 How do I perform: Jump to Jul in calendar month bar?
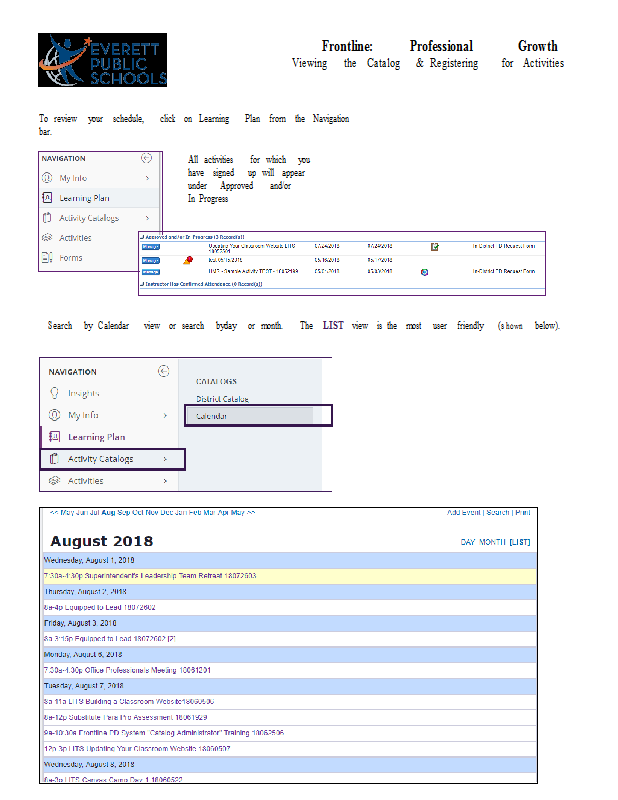pyautogui.click(x=94, y=512)
